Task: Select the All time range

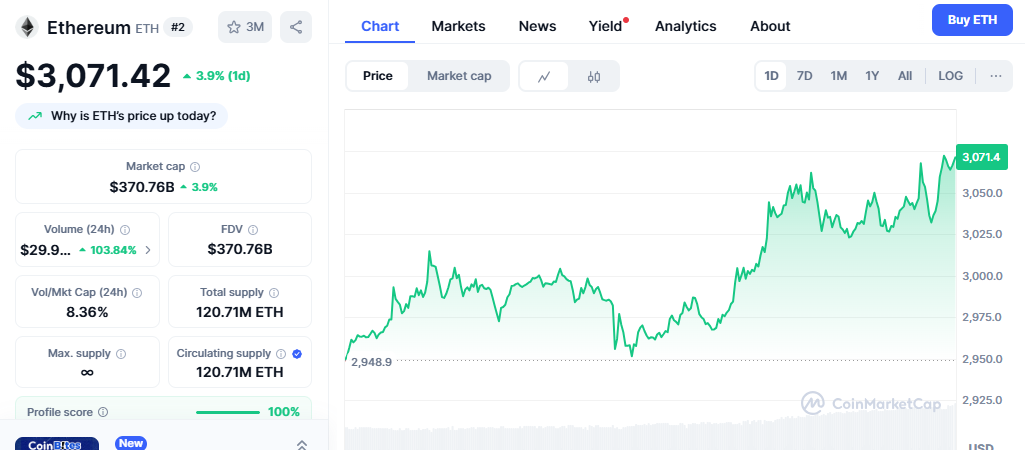Action: pos(905,76)
